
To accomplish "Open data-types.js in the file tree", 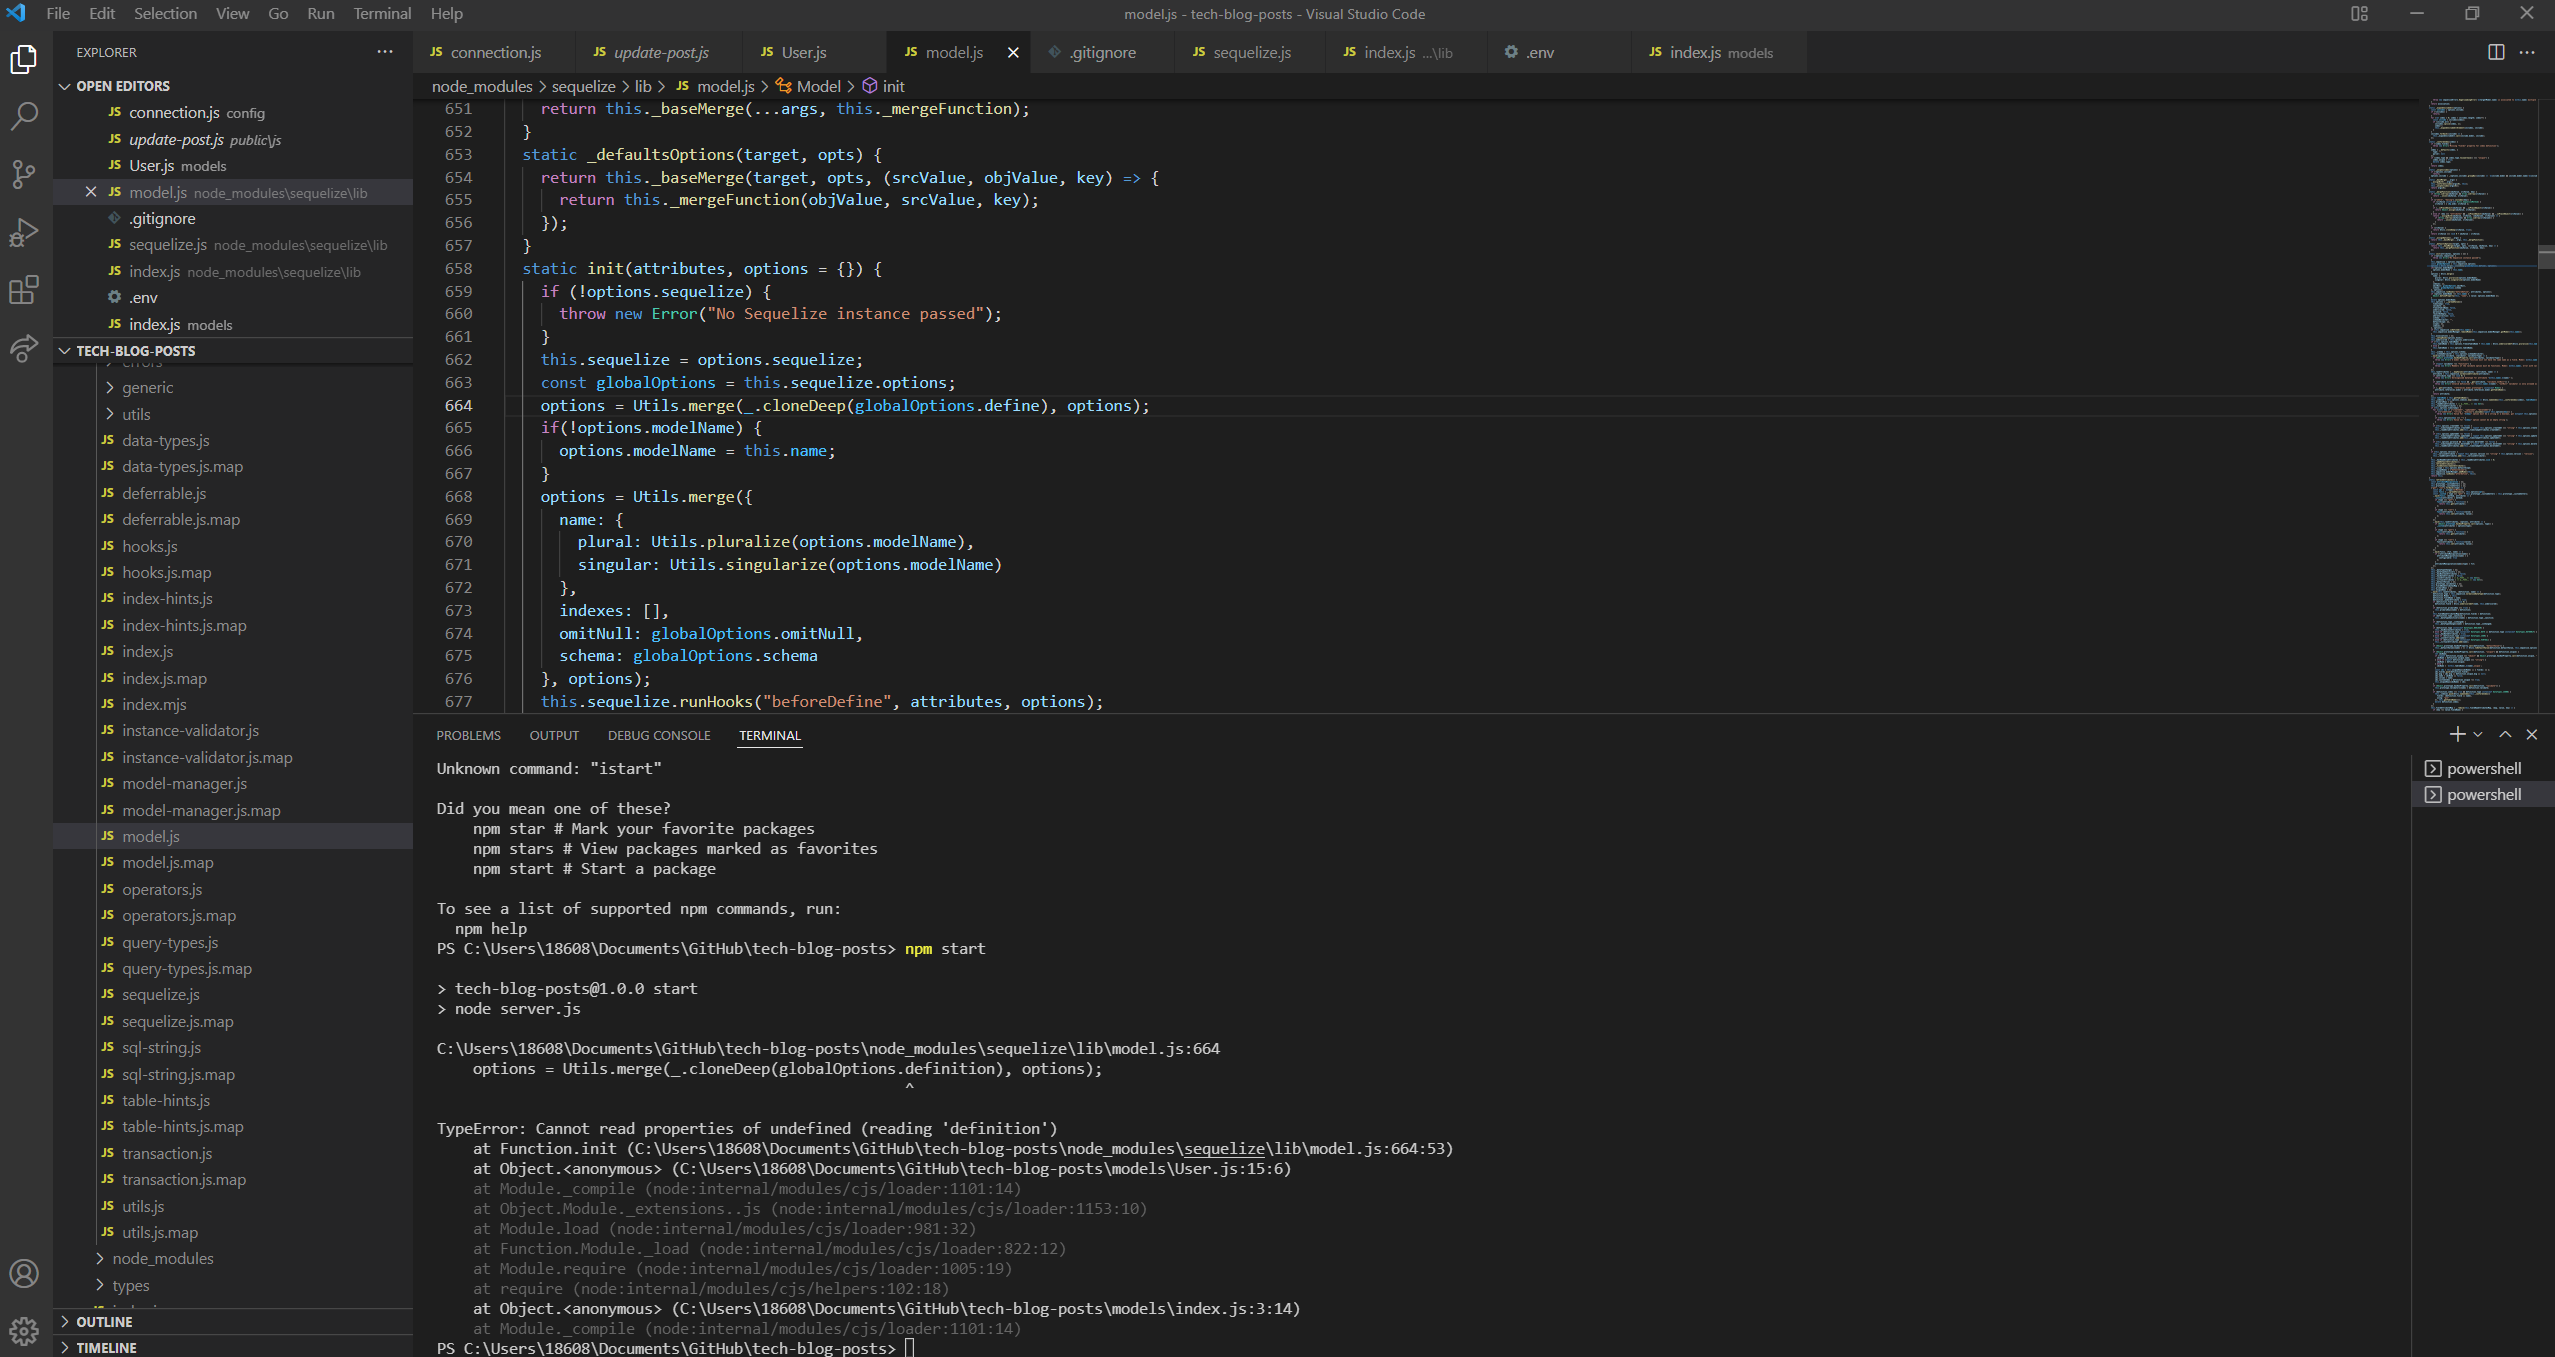I will tap(166, 440).
